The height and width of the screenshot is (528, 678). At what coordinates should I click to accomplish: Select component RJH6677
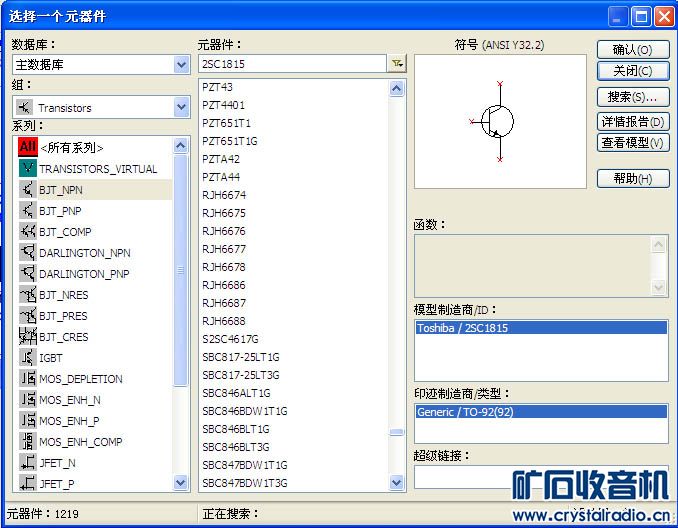click(224, 249)
